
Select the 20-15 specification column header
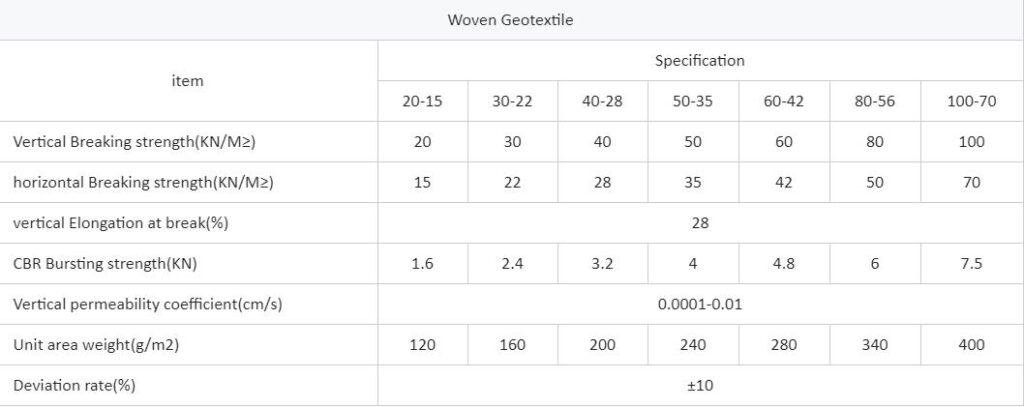pyautogui.click(x=422, y=101)
